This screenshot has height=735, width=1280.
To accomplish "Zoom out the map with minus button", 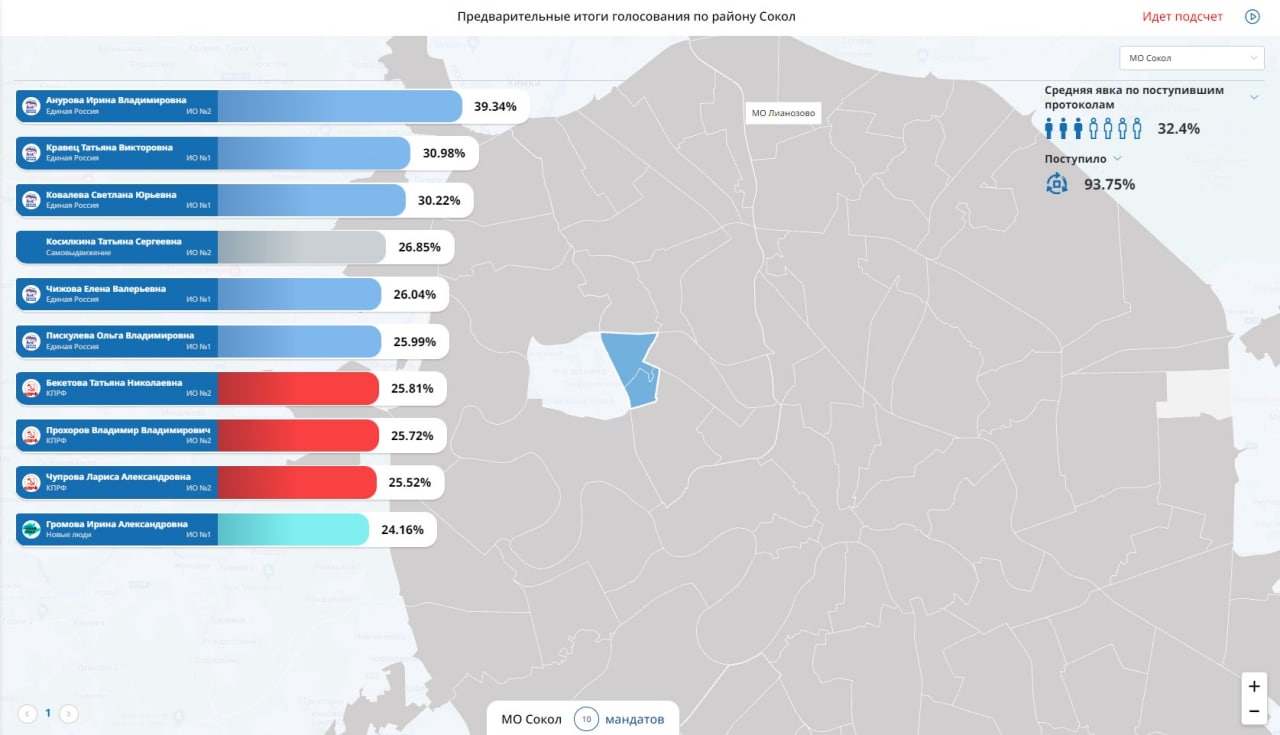I will pyautogui.click(x=1254, y=711).
